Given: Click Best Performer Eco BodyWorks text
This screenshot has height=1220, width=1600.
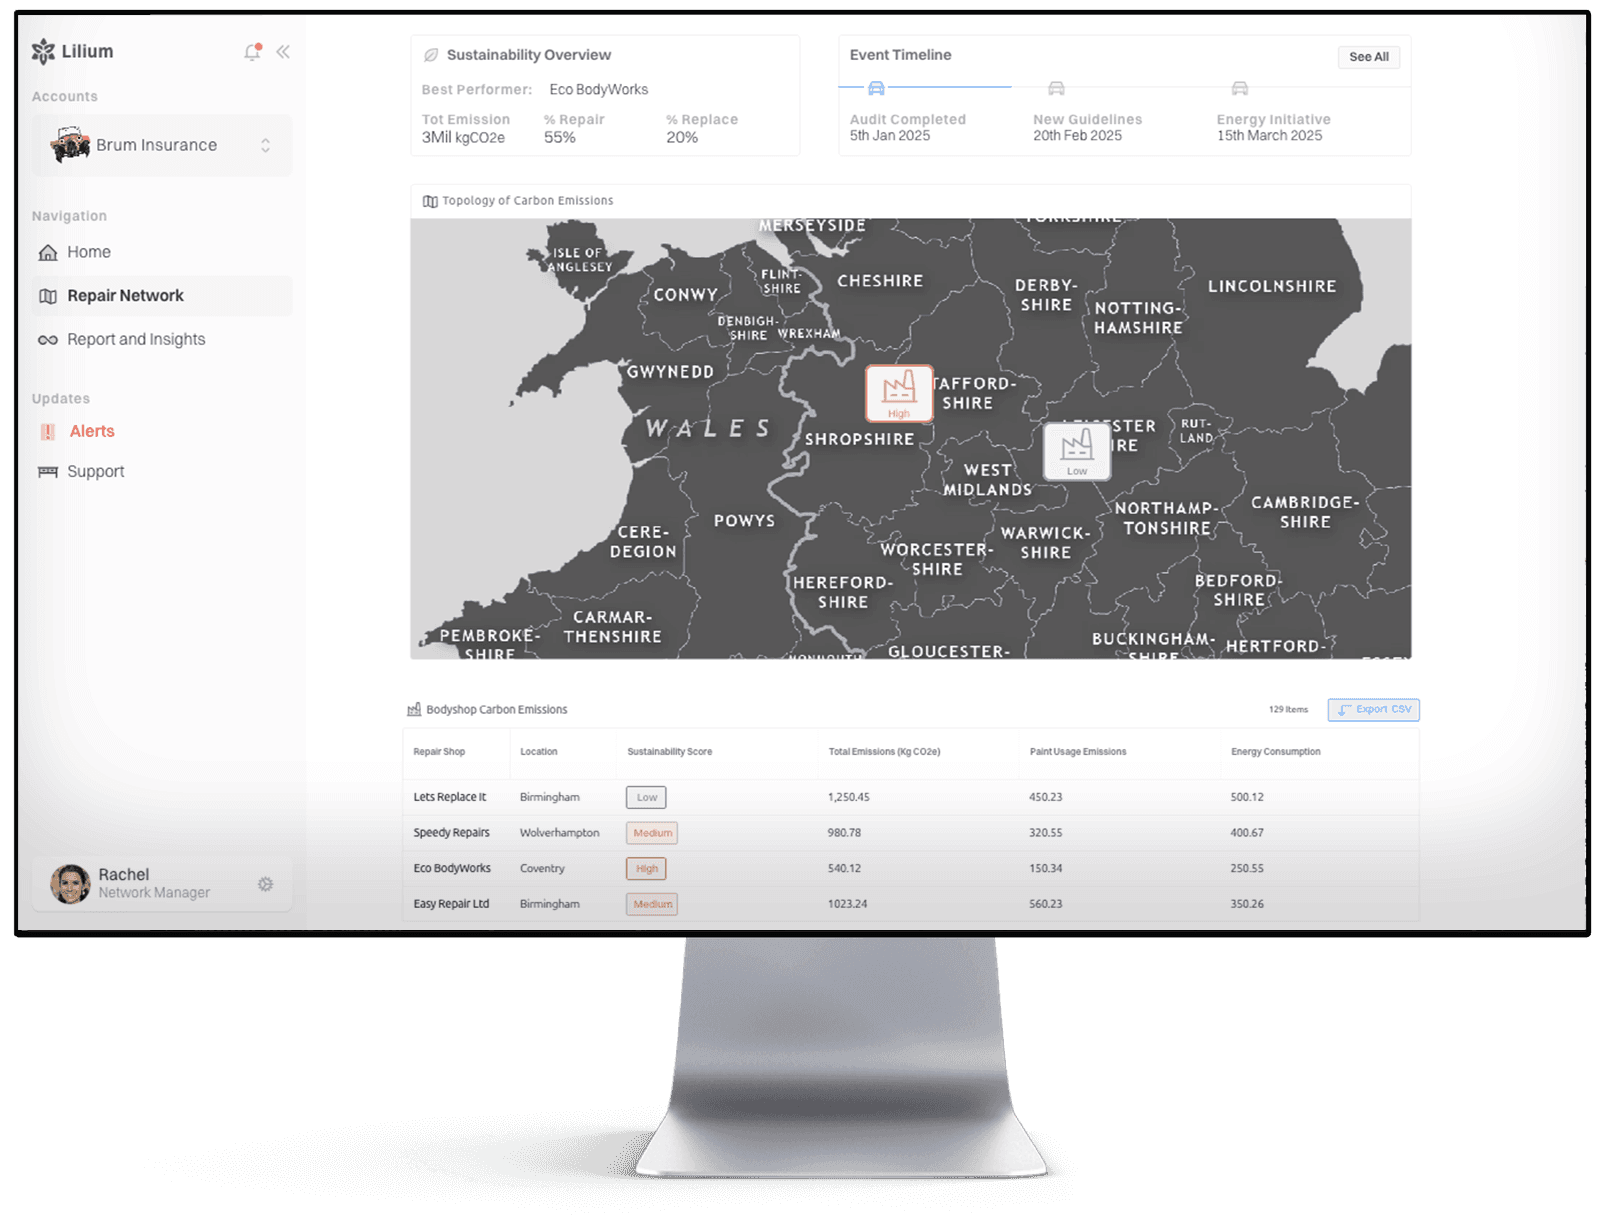Looking at the screenshot, I should tap(599, 90).
